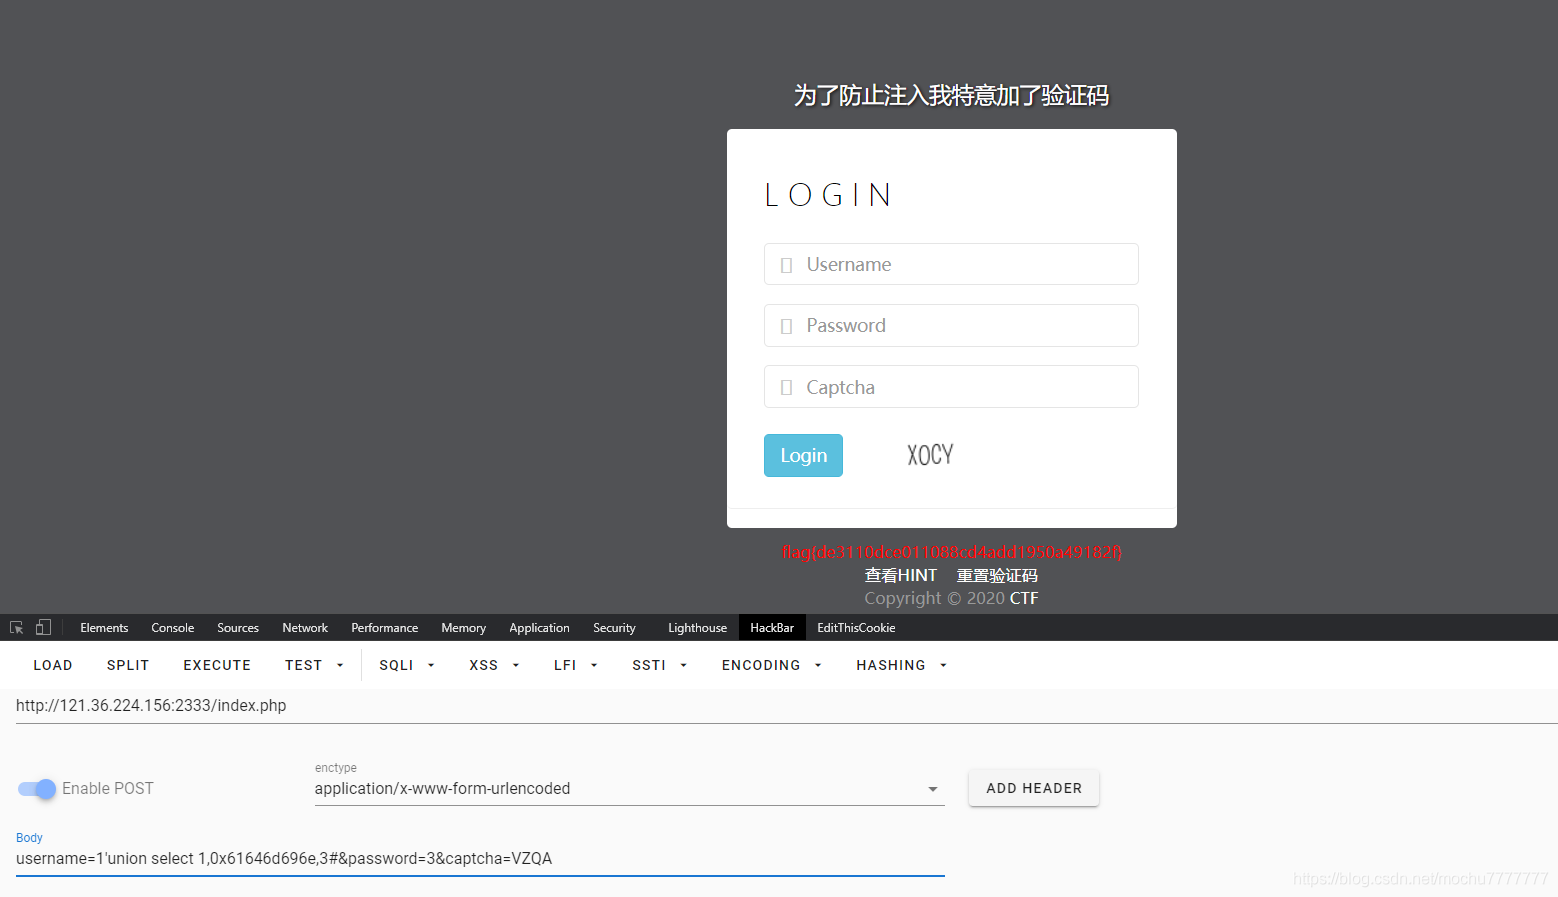Switch to the Application tab

coord(539,628)
